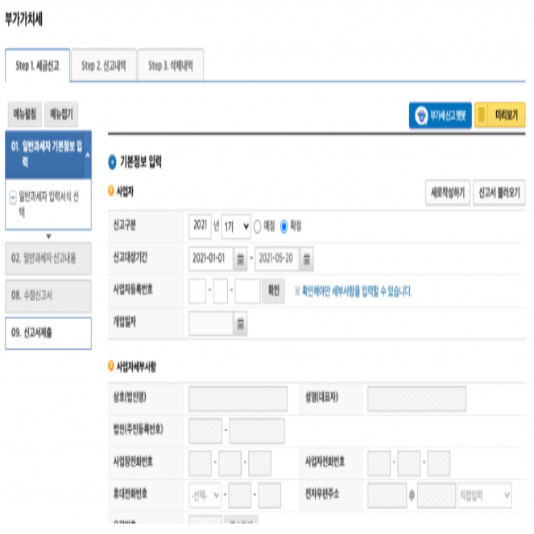Switch to Step 2. 신고내역 tab

click(x=104, y=65)
